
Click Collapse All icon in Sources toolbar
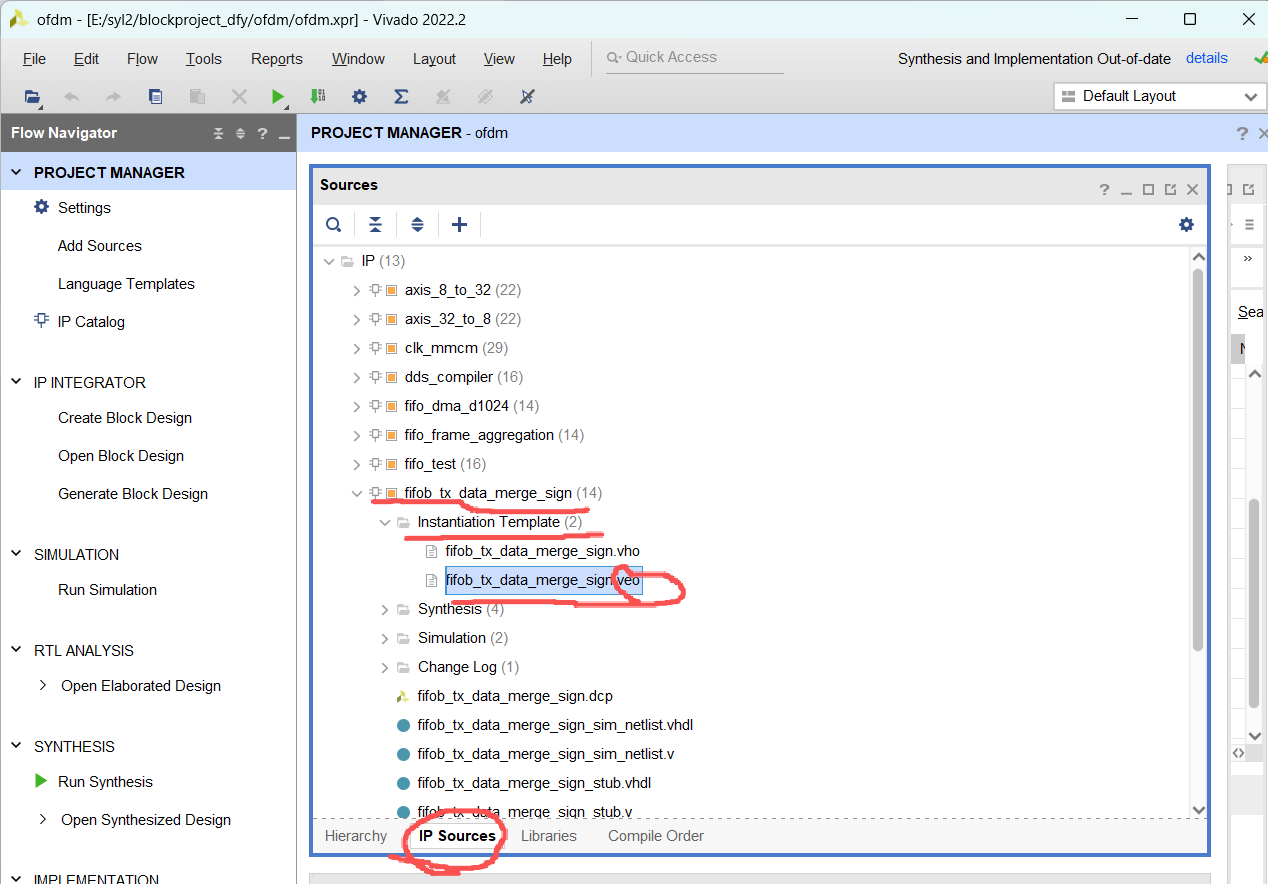pos(375,225)
